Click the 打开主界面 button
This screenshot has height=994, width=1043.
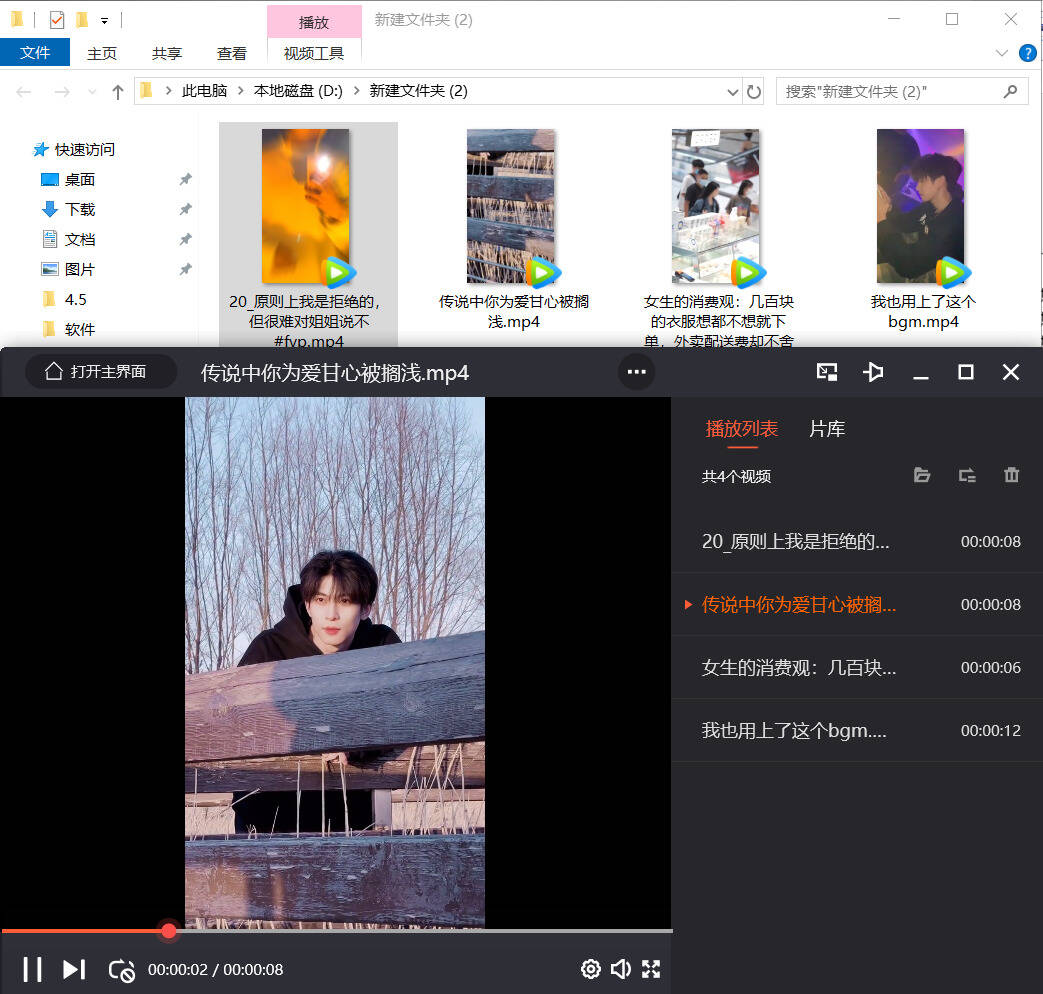97,372
